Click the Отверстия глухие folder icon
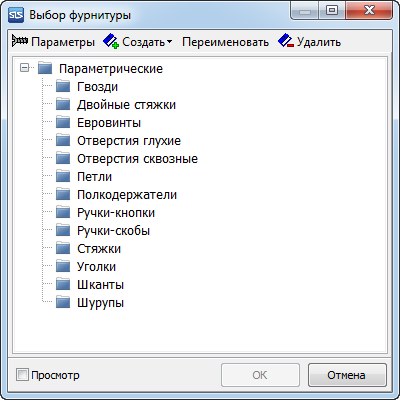 (x=63, y=140)
